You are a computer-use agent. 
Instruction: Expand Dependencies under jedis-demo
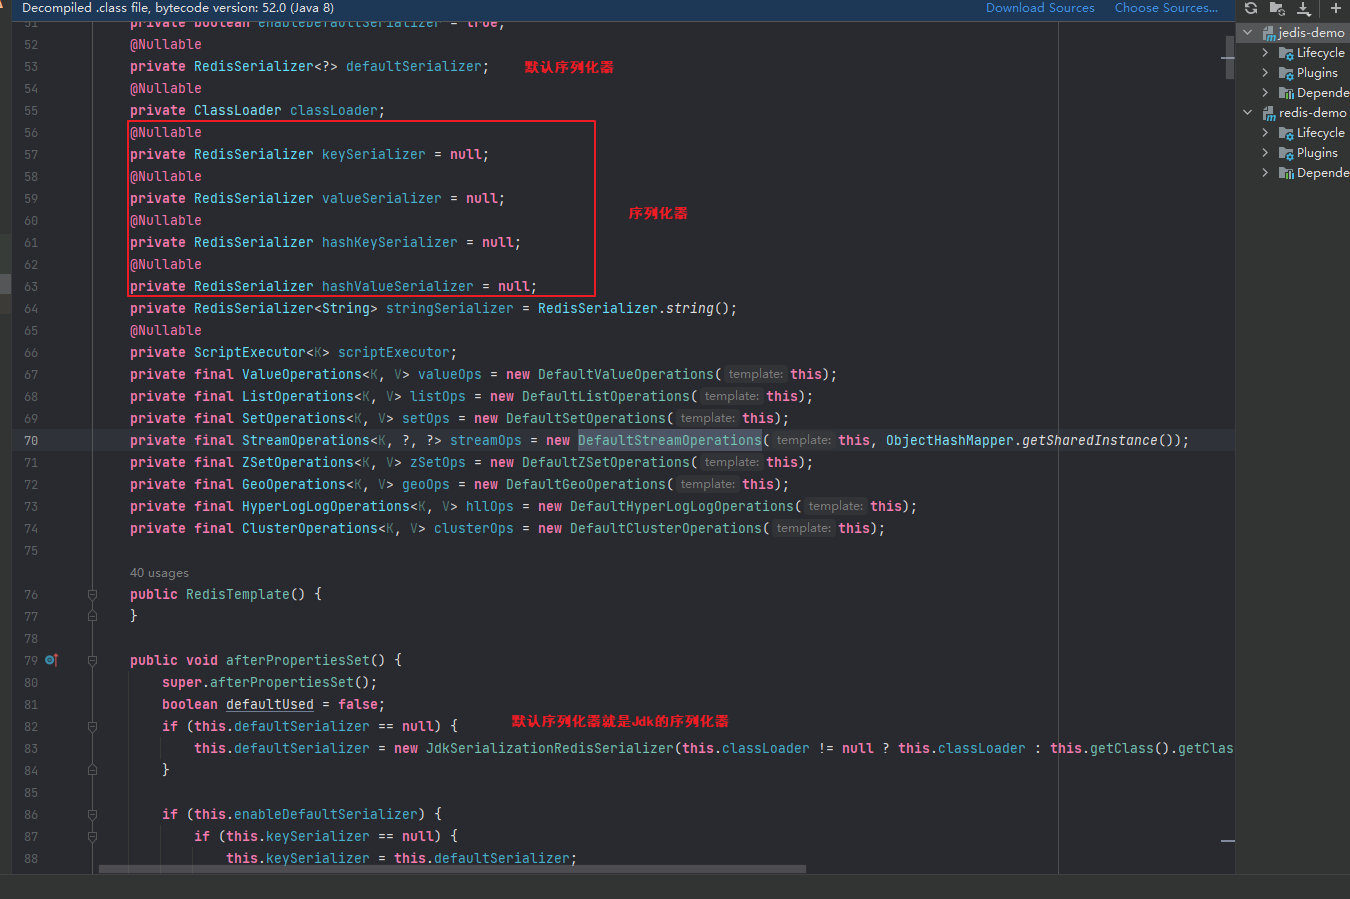coord(1266,93)
